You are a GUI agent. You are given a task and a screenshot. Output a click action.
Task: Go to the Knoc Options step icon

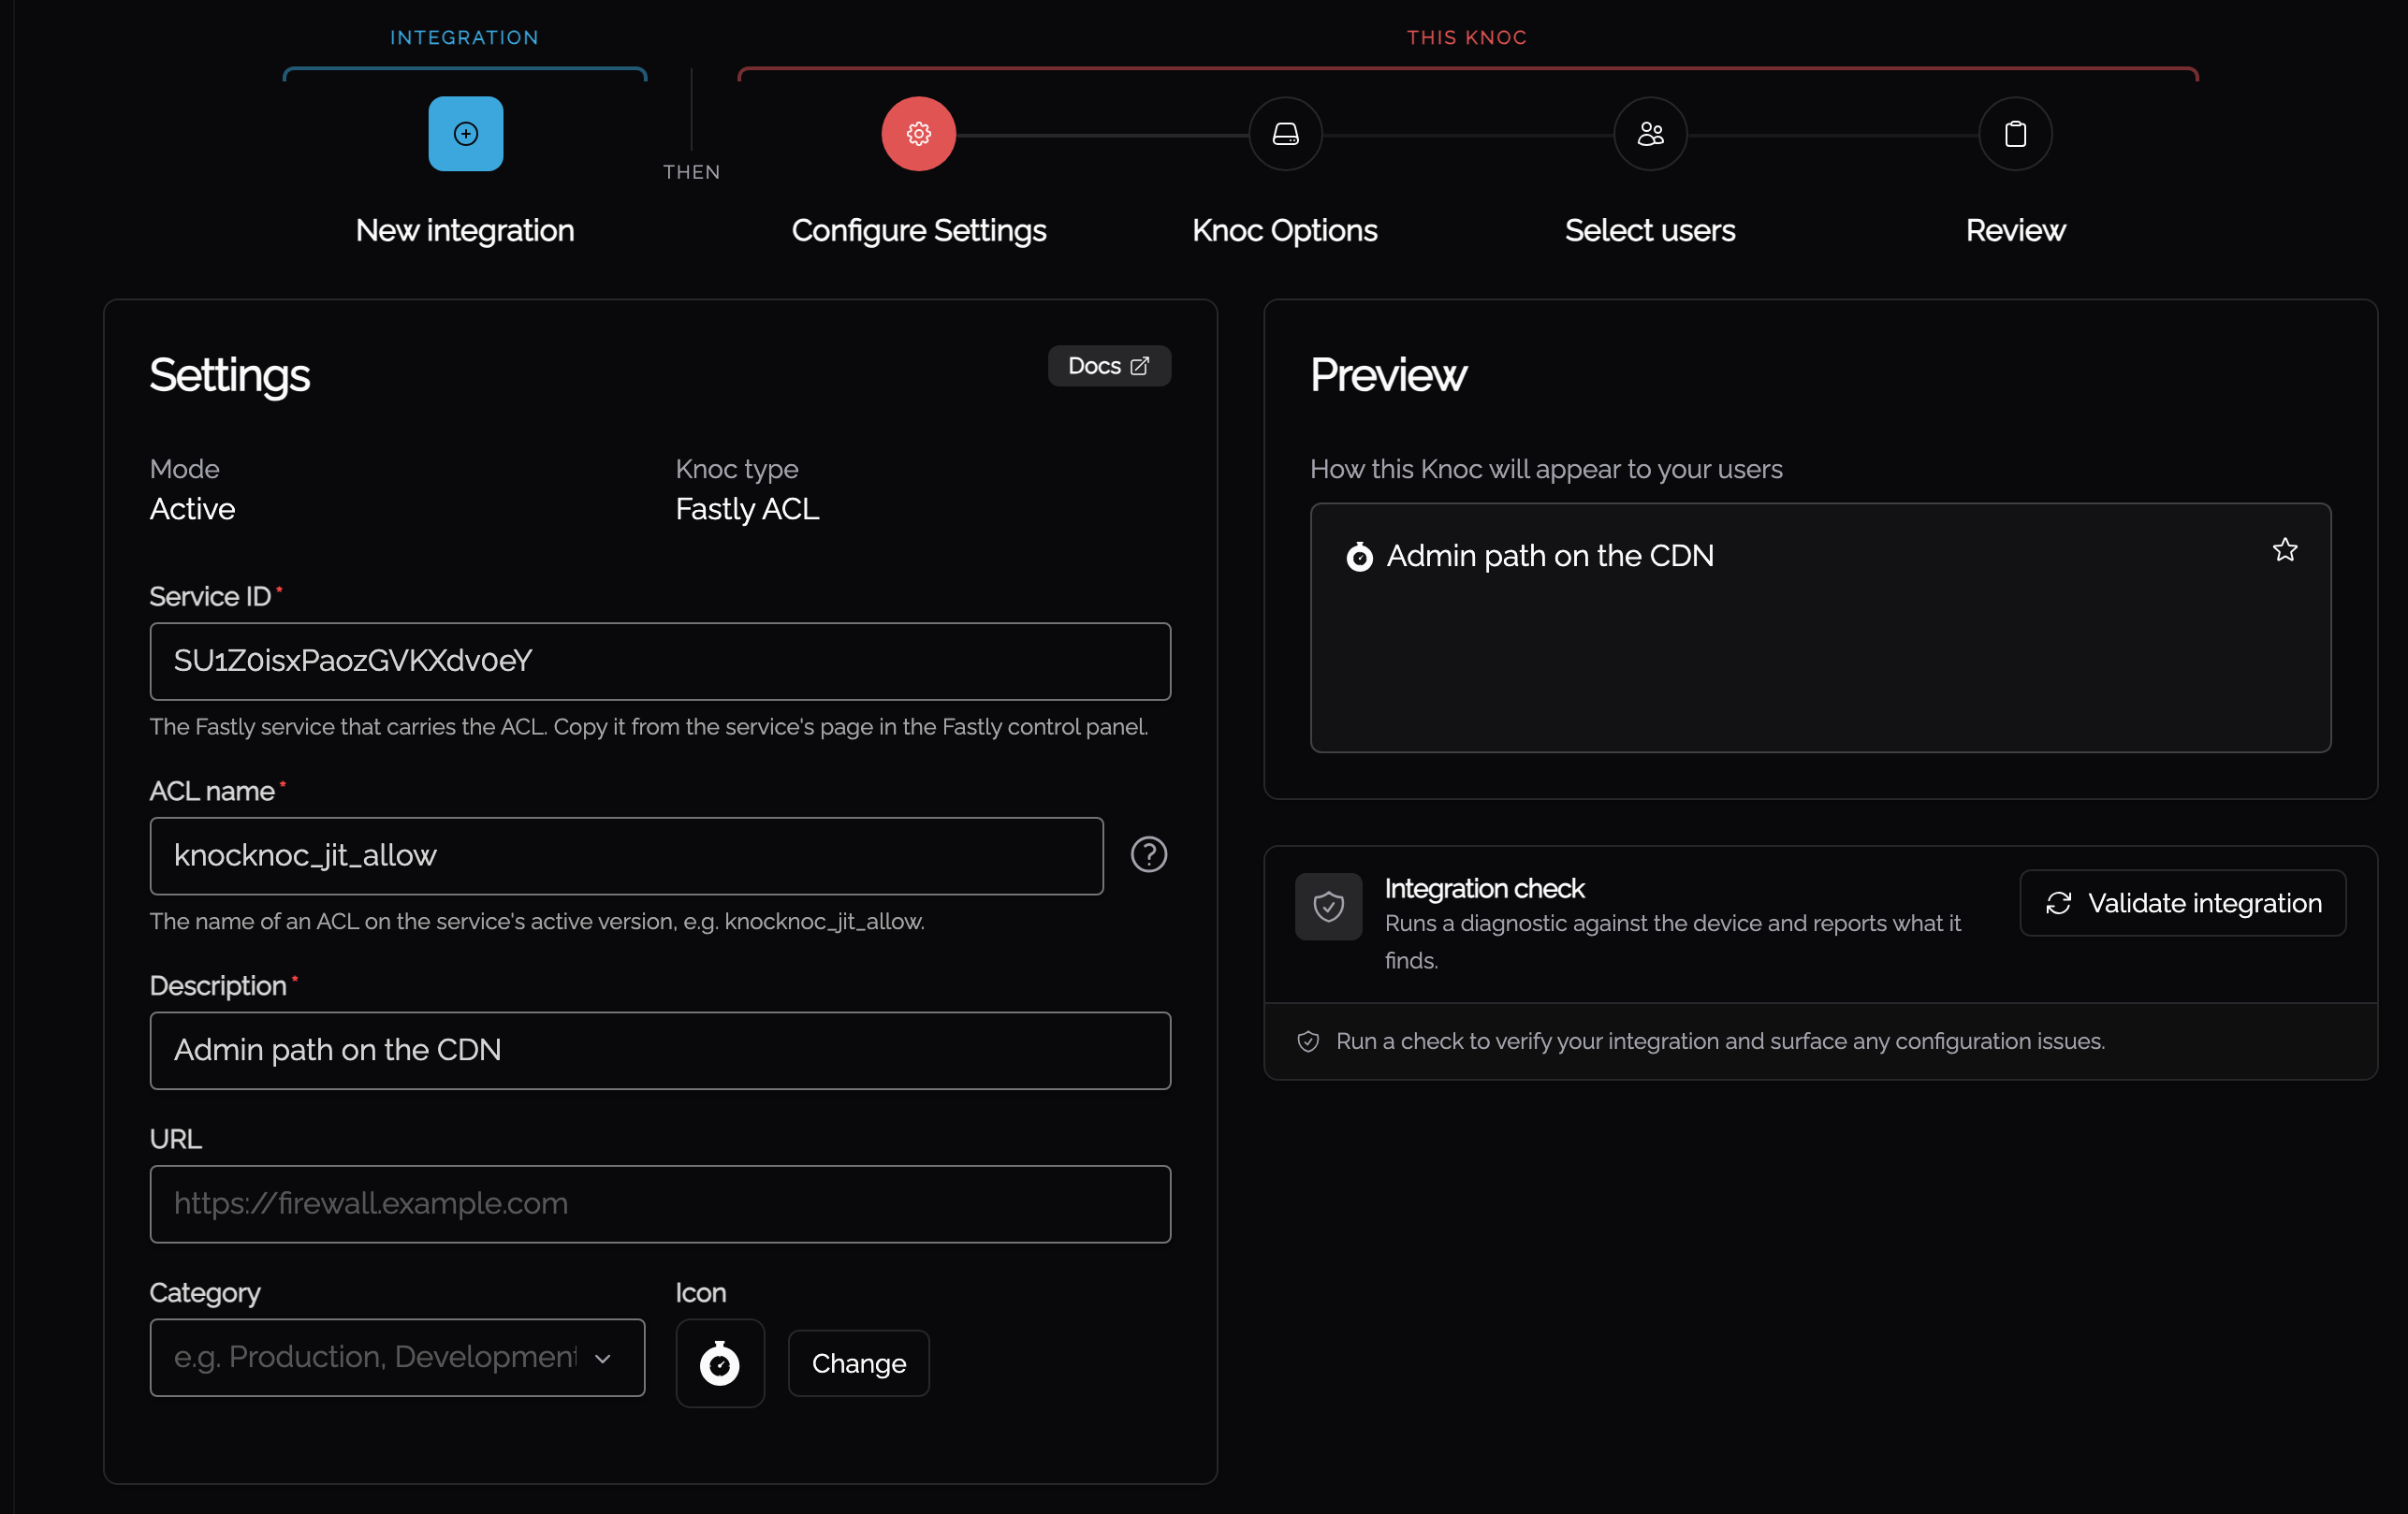[x=1285, y=134]
